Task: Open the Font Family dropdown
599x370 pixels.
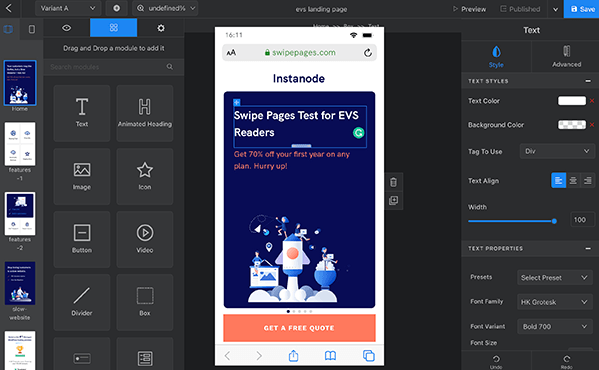Action: [555, 302]
